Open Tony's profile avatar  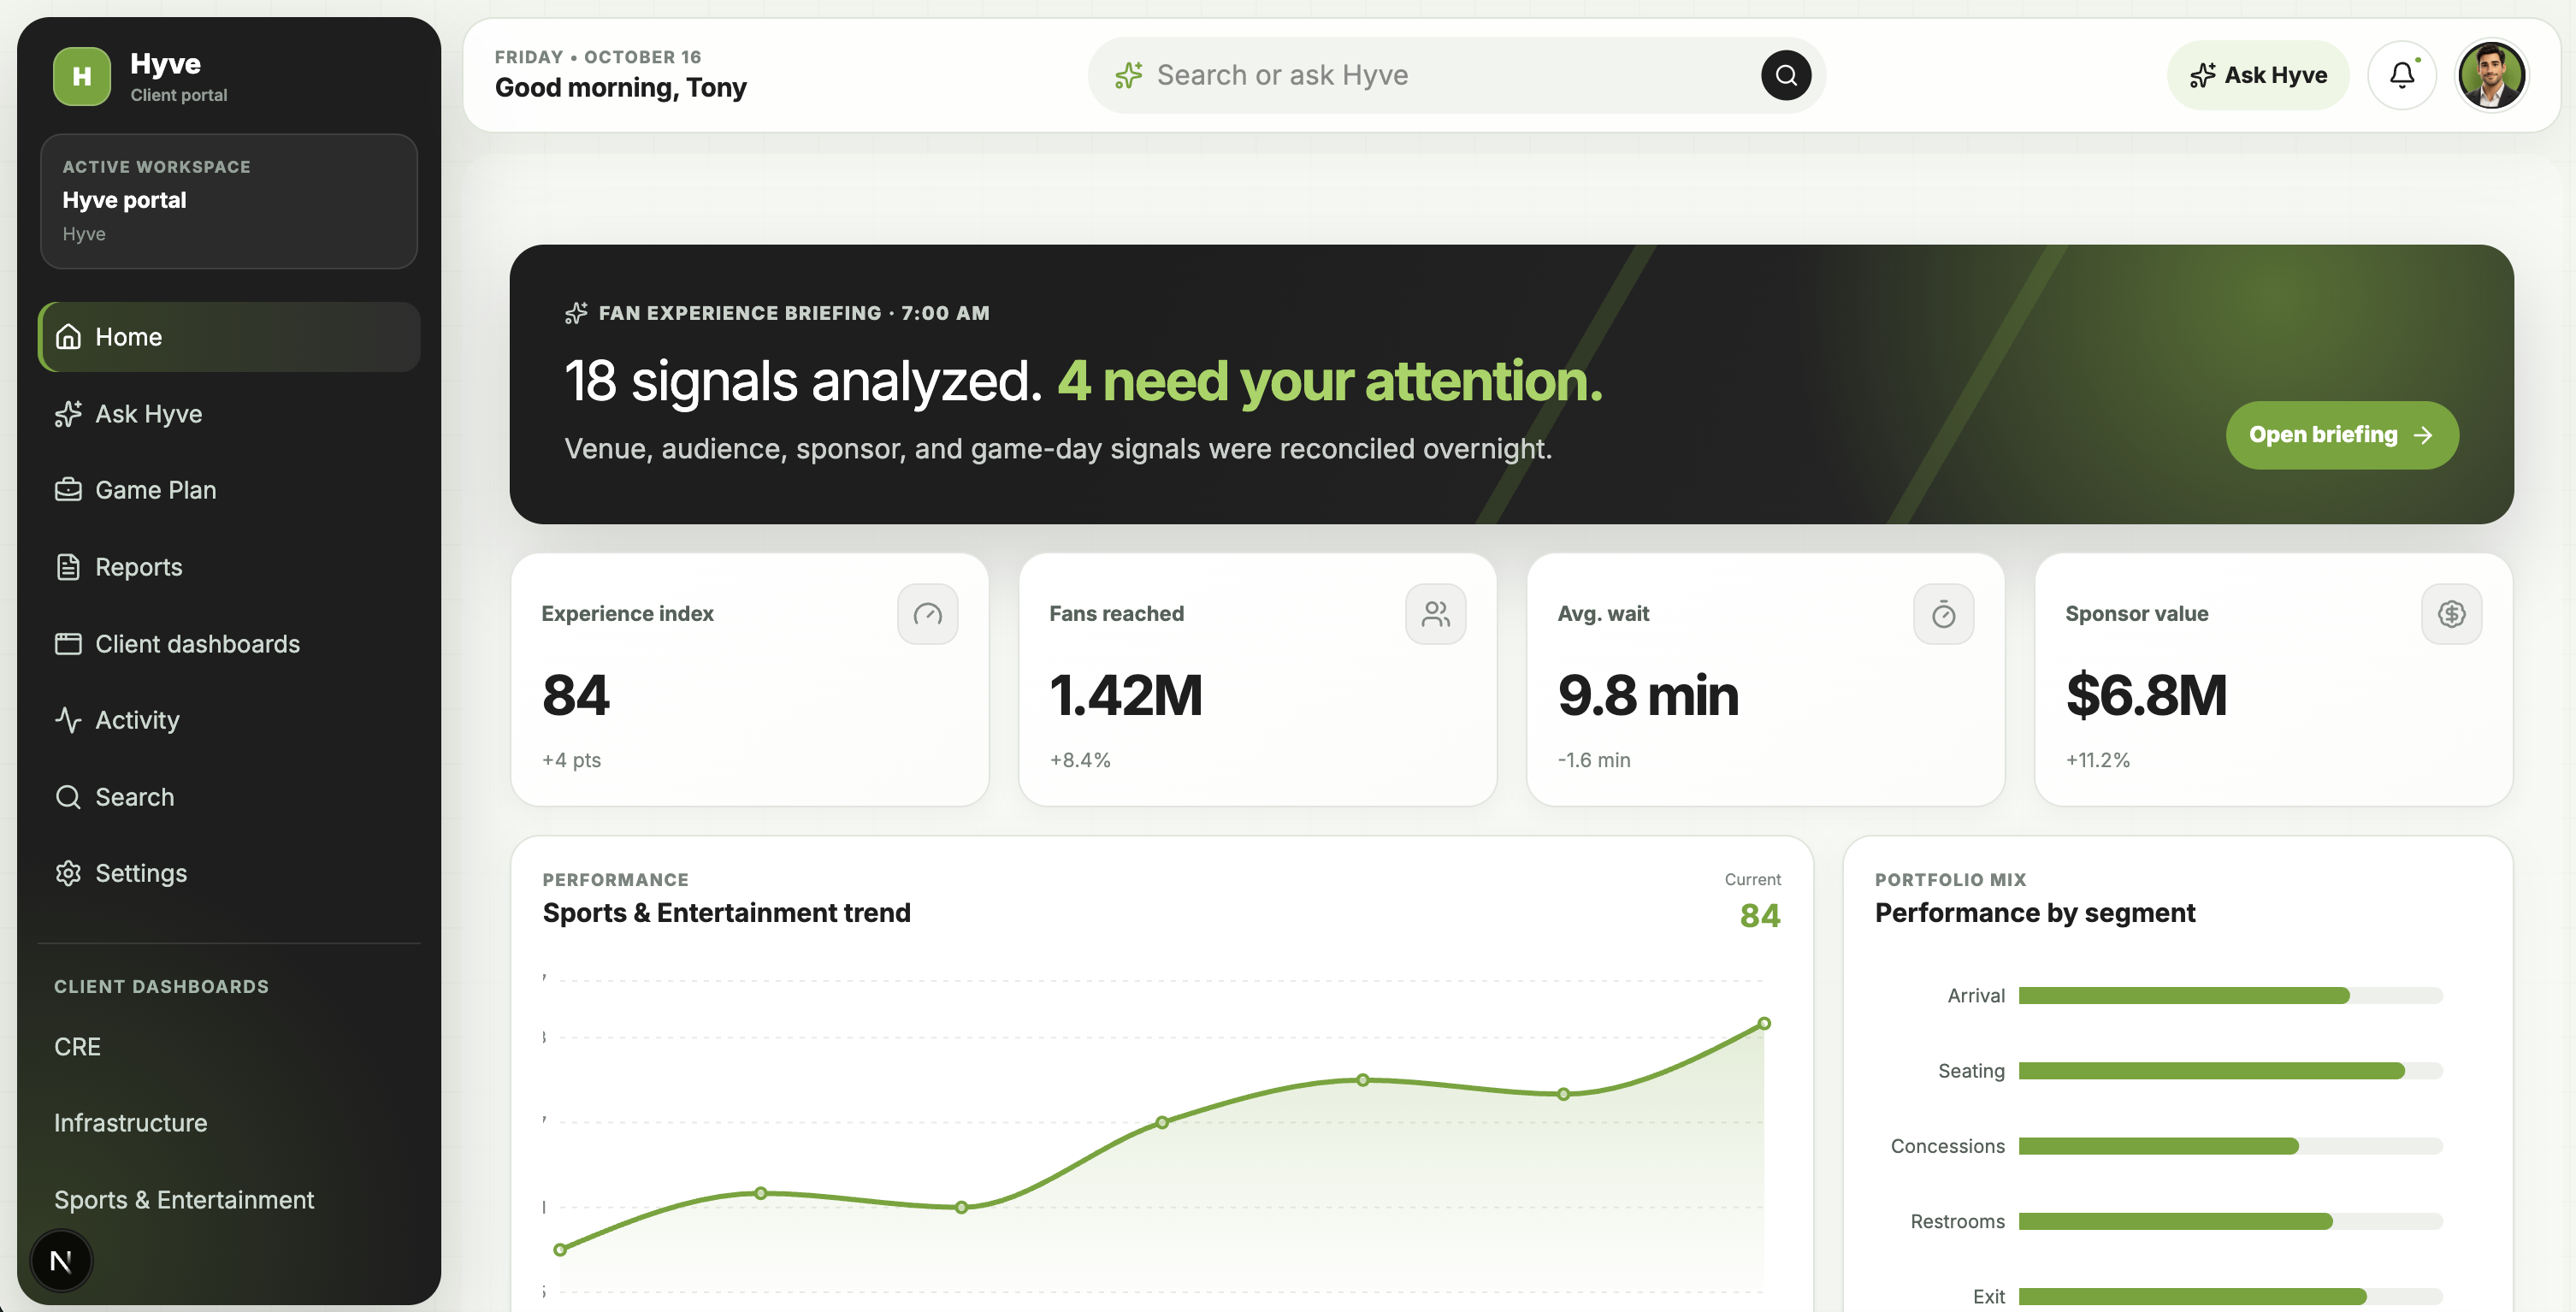point(2491,75)
